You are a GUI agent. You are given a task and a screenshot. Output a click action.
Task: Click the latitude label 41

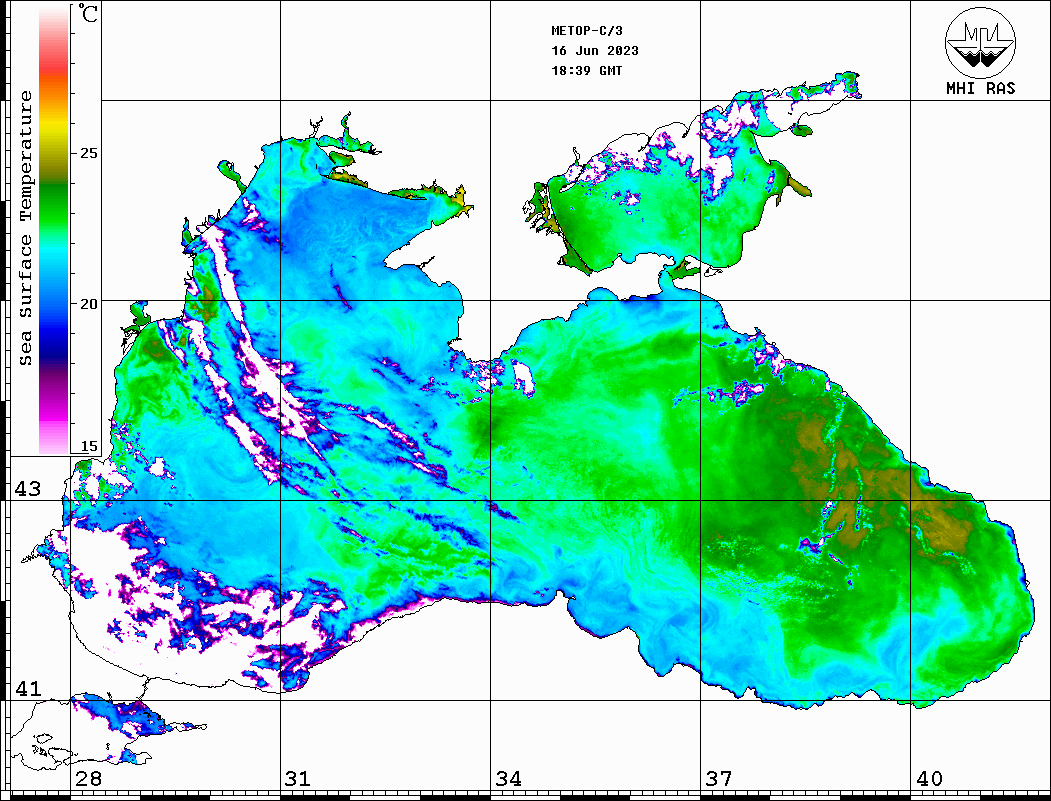[27, 689]
